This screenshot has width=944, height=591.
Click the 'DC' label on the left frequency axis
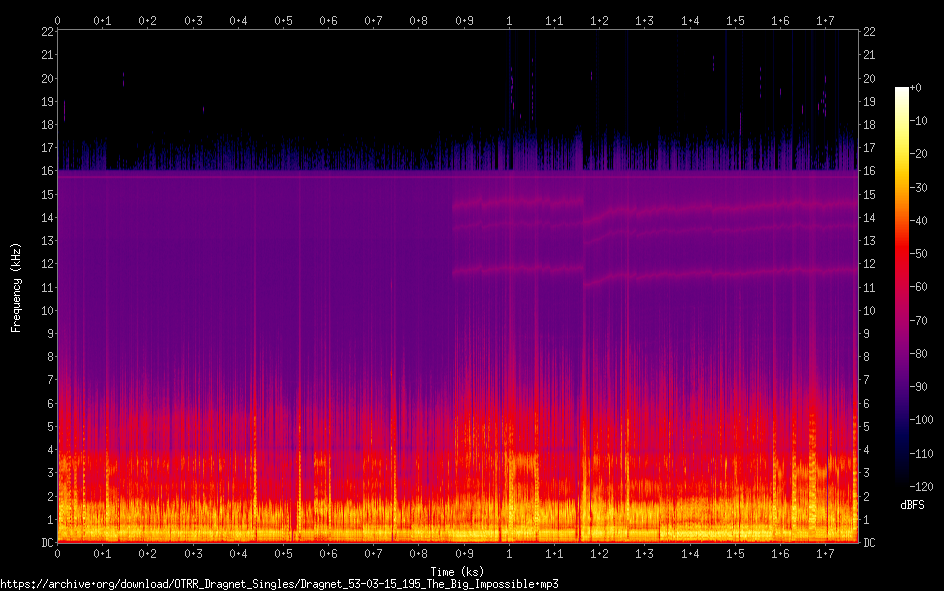(x=45, y=543)
